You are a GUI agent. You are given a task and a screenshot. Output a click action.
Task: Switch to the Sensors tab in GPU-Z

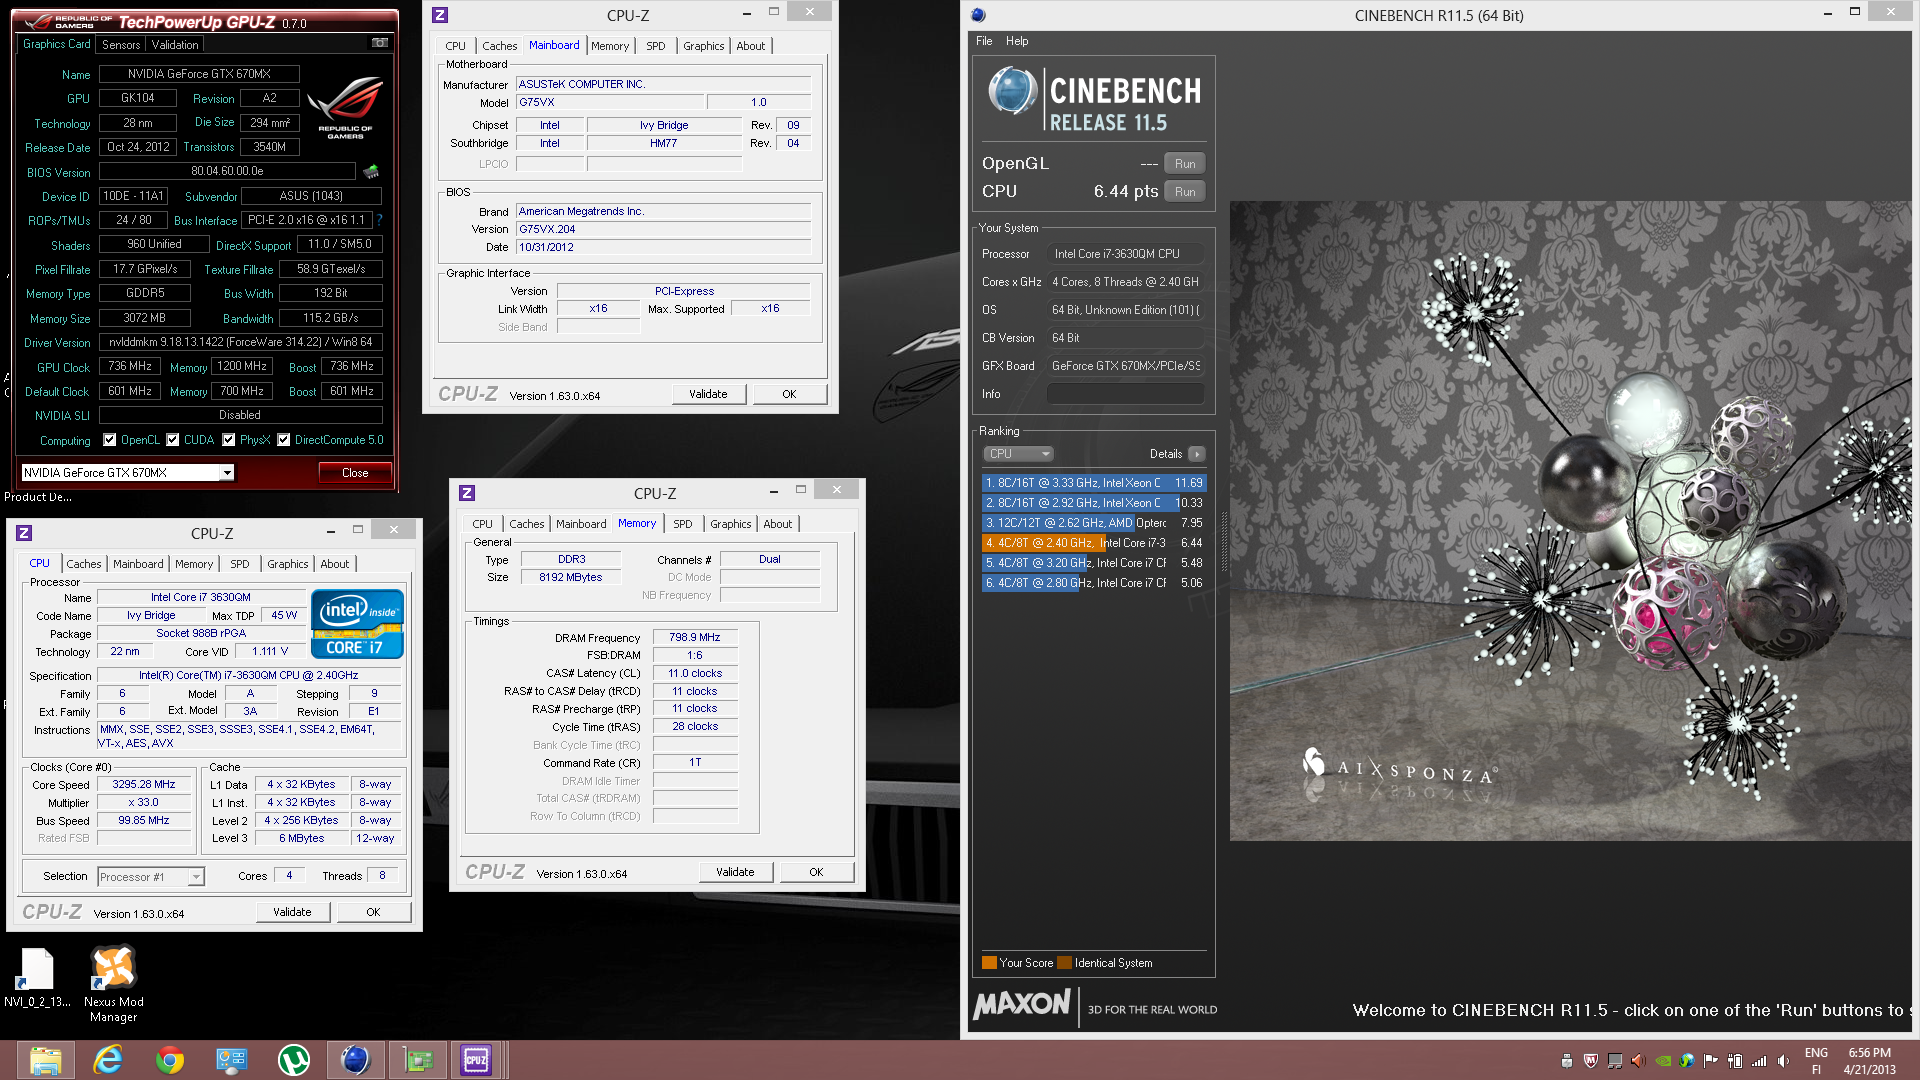pos(121,45)
